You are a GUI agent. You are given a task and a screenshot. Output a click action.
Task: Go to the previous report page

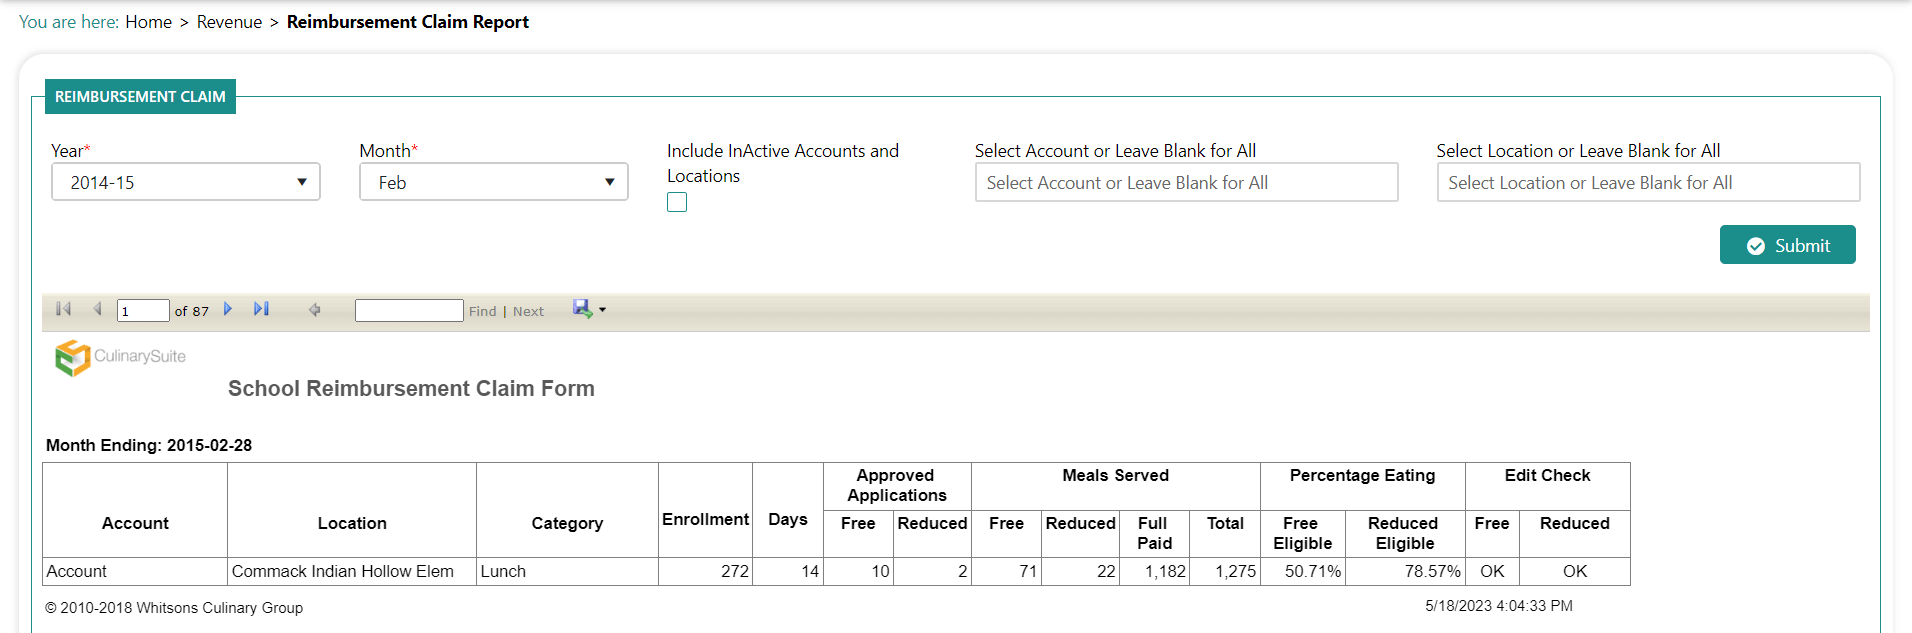tap(97, 309)
